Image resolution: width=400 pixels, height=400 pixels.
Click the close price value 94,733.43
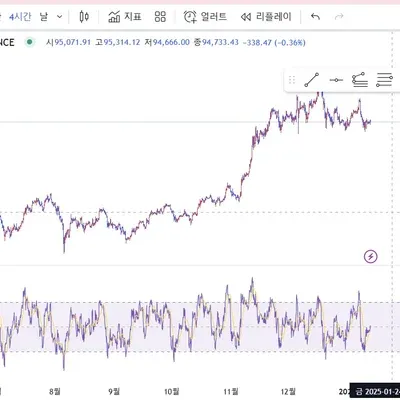[220, 43]
